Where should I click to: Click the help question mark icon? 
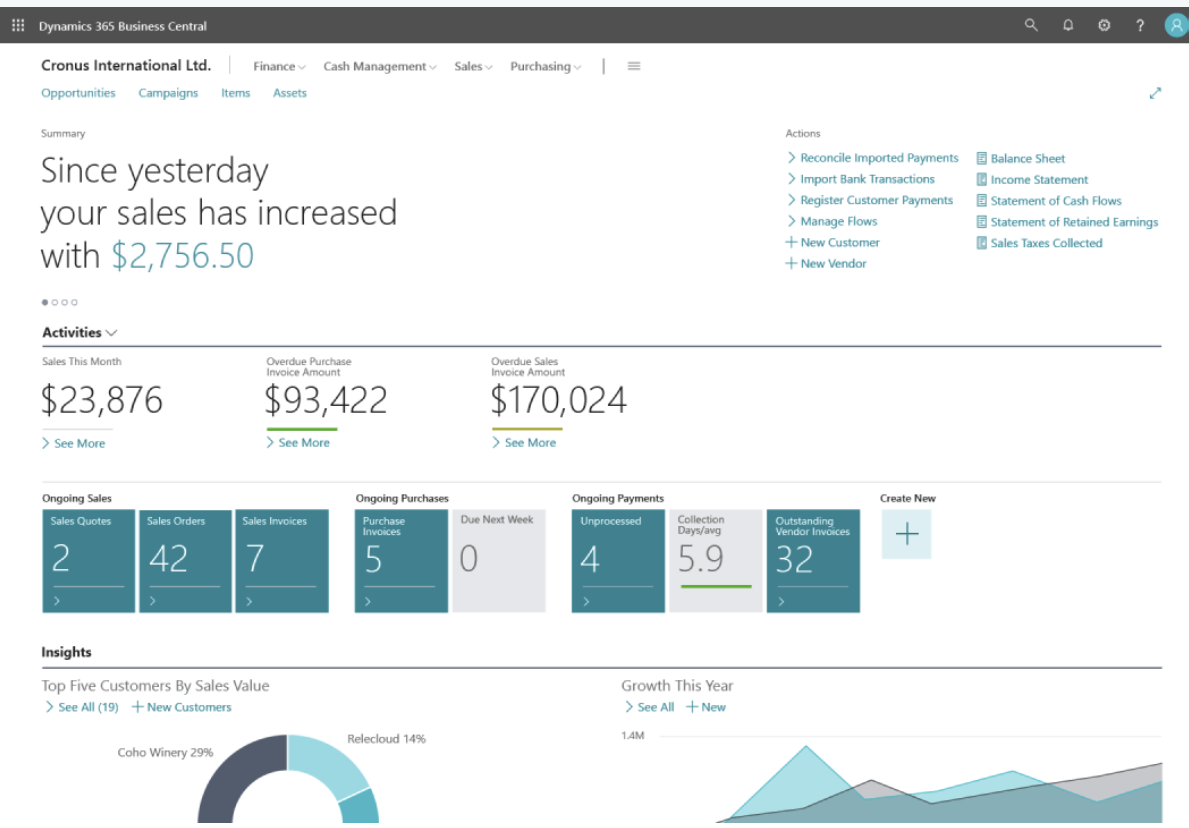pyautogui.click(x=1140, y=26)
